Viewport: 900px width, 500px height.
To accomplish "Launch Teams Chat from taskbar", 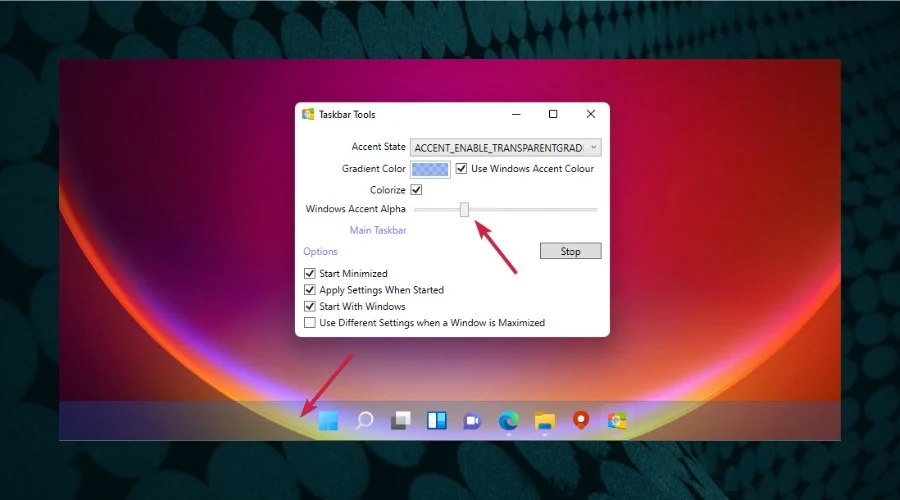I will point(472,421).
